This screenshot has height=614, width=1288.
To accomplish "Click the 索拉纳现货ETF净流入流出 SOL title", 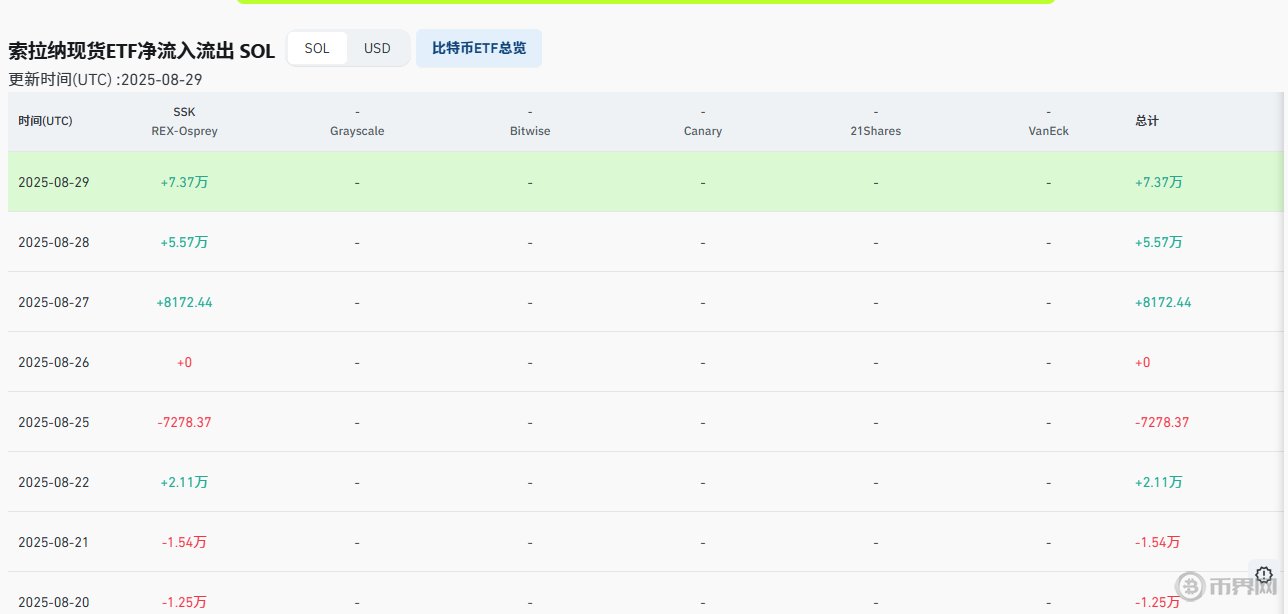I will pyautogui.click(x=141, y=51).
